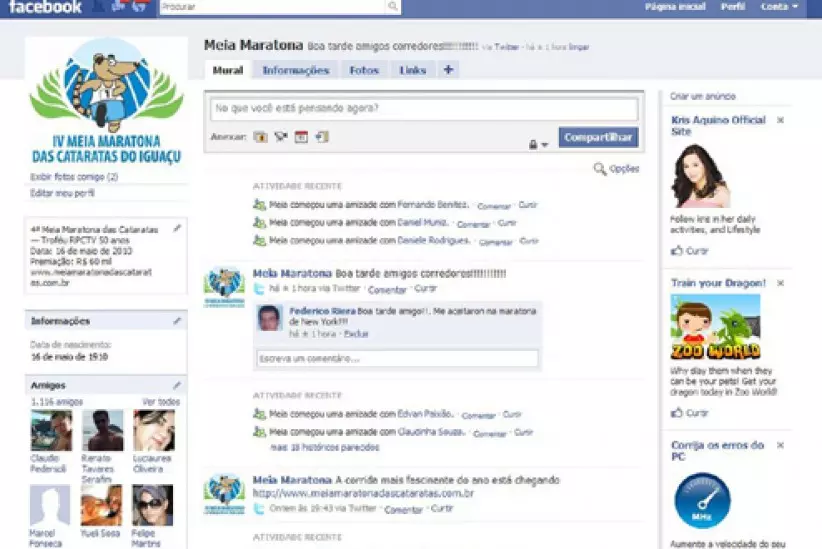Click the attach link icon
822x549 pixels.
click(x=321, y=137)
